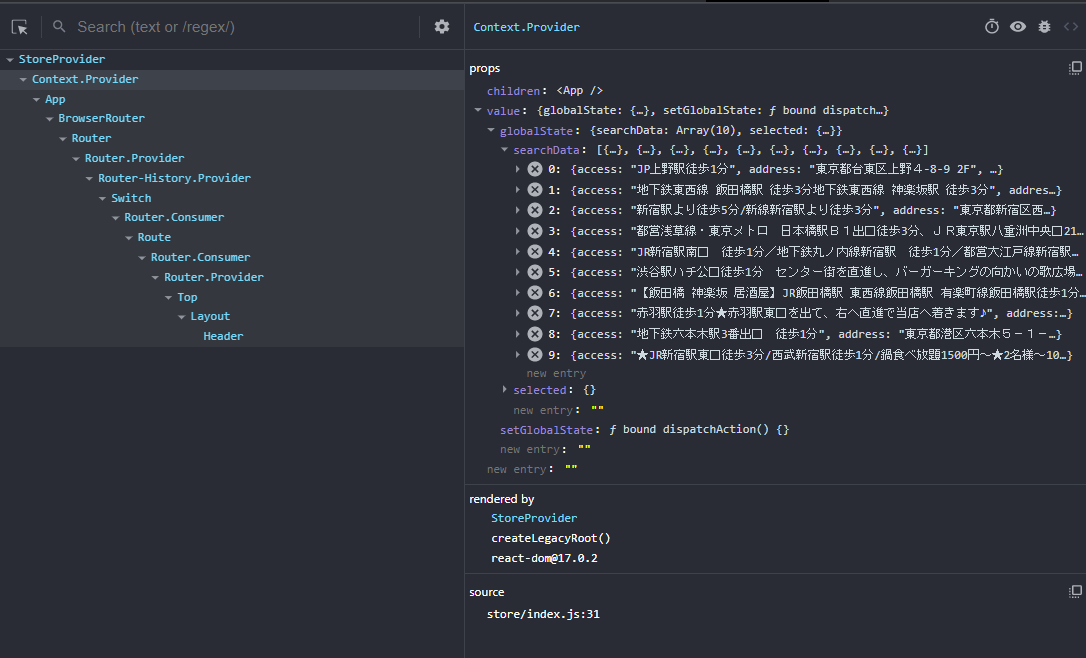Remove entry 9 from searchData
Screen dimensions: 1086x658
(x=533, y=353)
